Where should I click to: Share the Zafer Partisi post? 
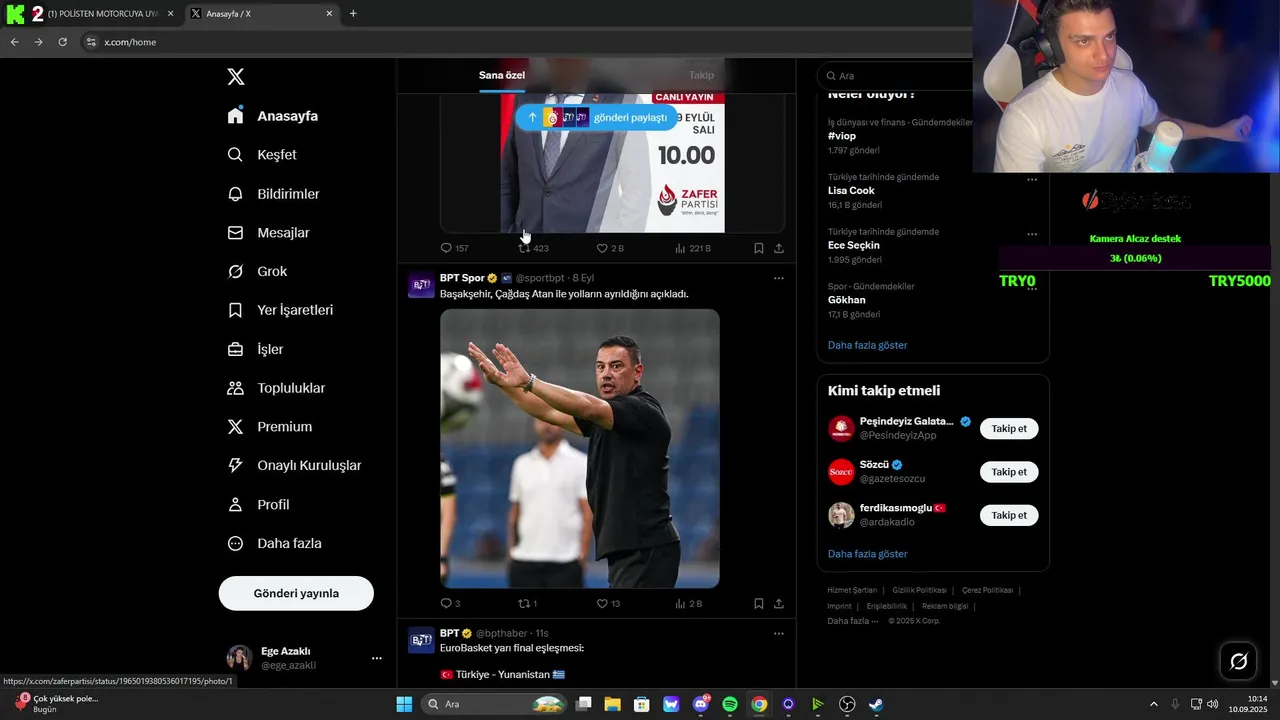pyautogui.click(x=779, y=248)
